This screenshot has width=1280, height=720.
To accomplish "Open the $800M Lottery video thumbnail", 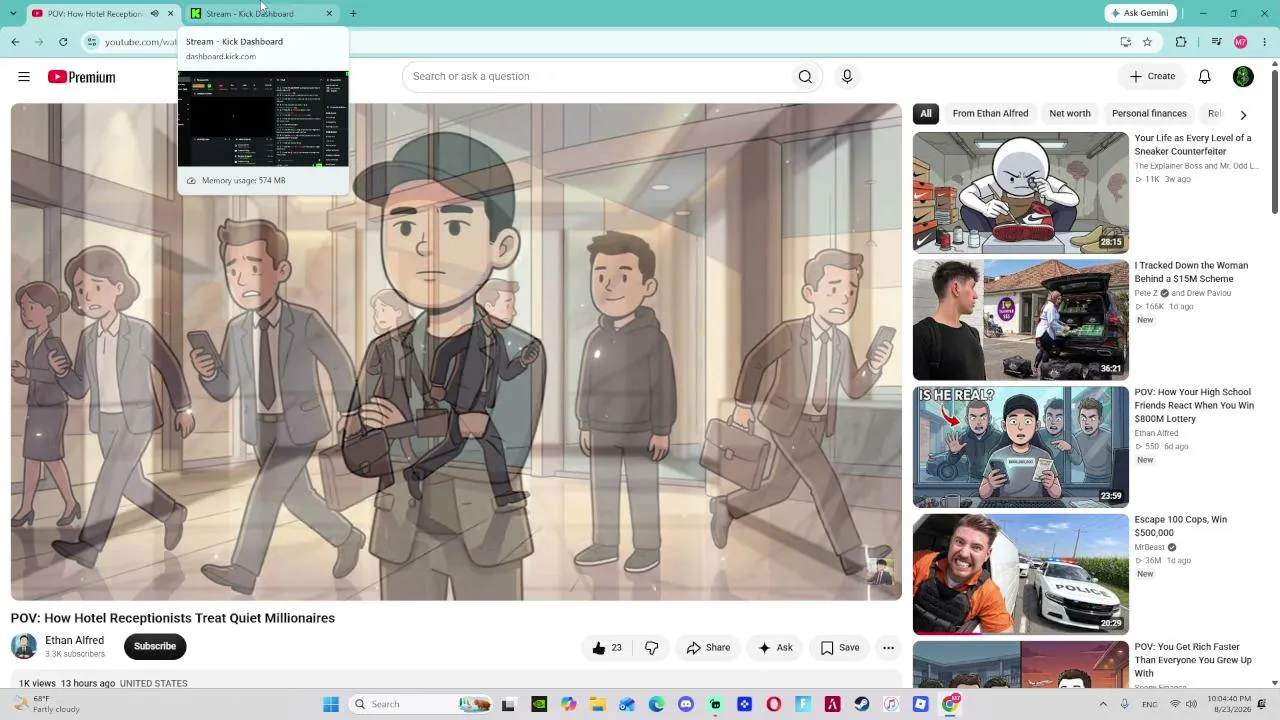I will point(1020,447).
